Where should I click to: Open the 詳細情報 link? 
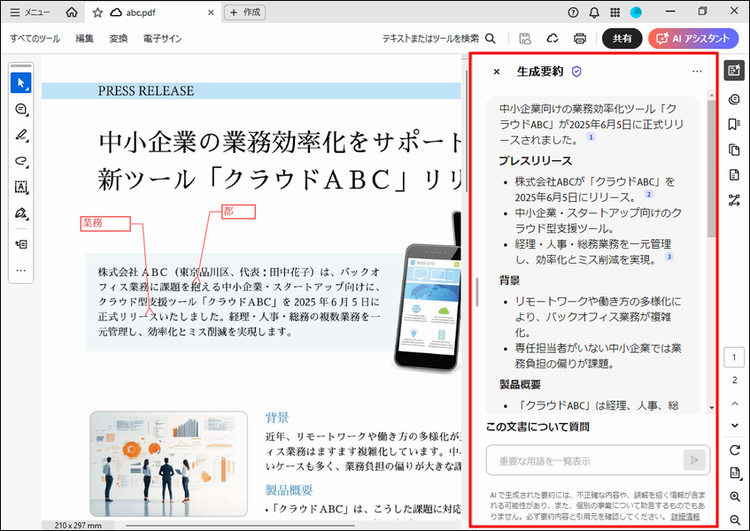685,517
